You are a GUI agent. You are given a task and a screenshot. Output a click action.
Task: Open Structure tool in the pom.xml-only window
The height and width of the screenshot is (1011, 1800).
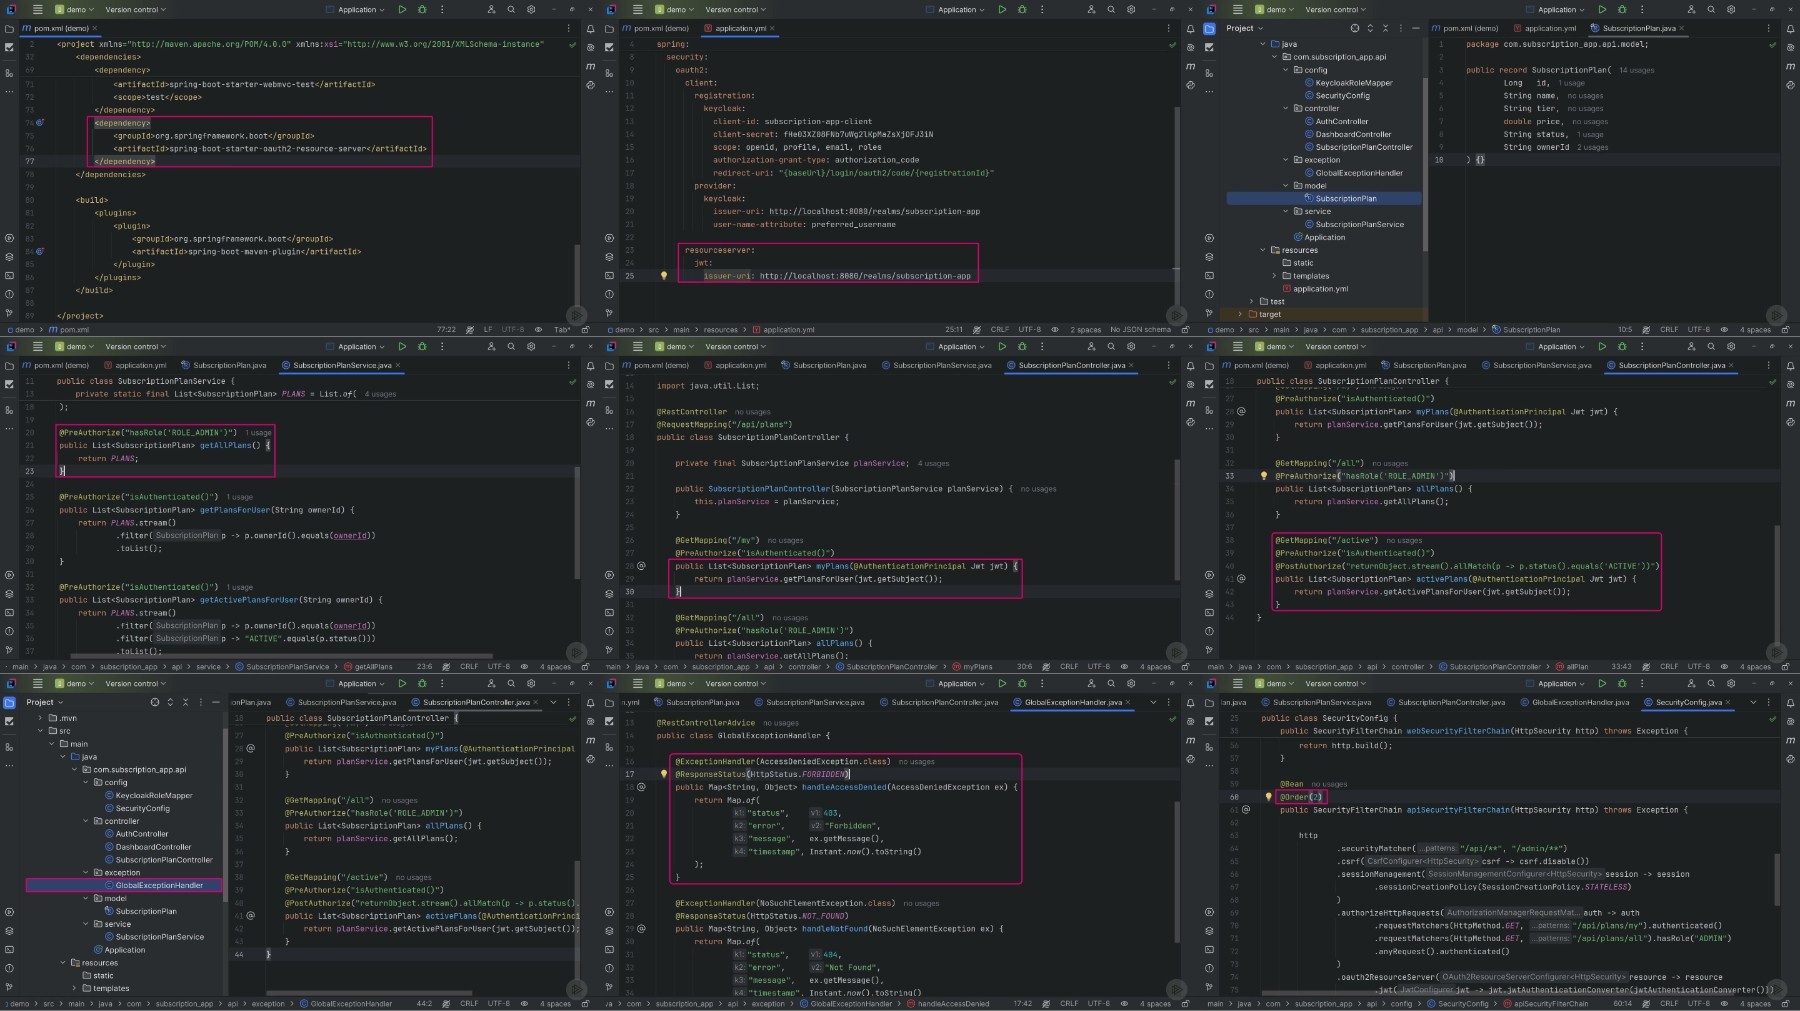tap(9, 72)
